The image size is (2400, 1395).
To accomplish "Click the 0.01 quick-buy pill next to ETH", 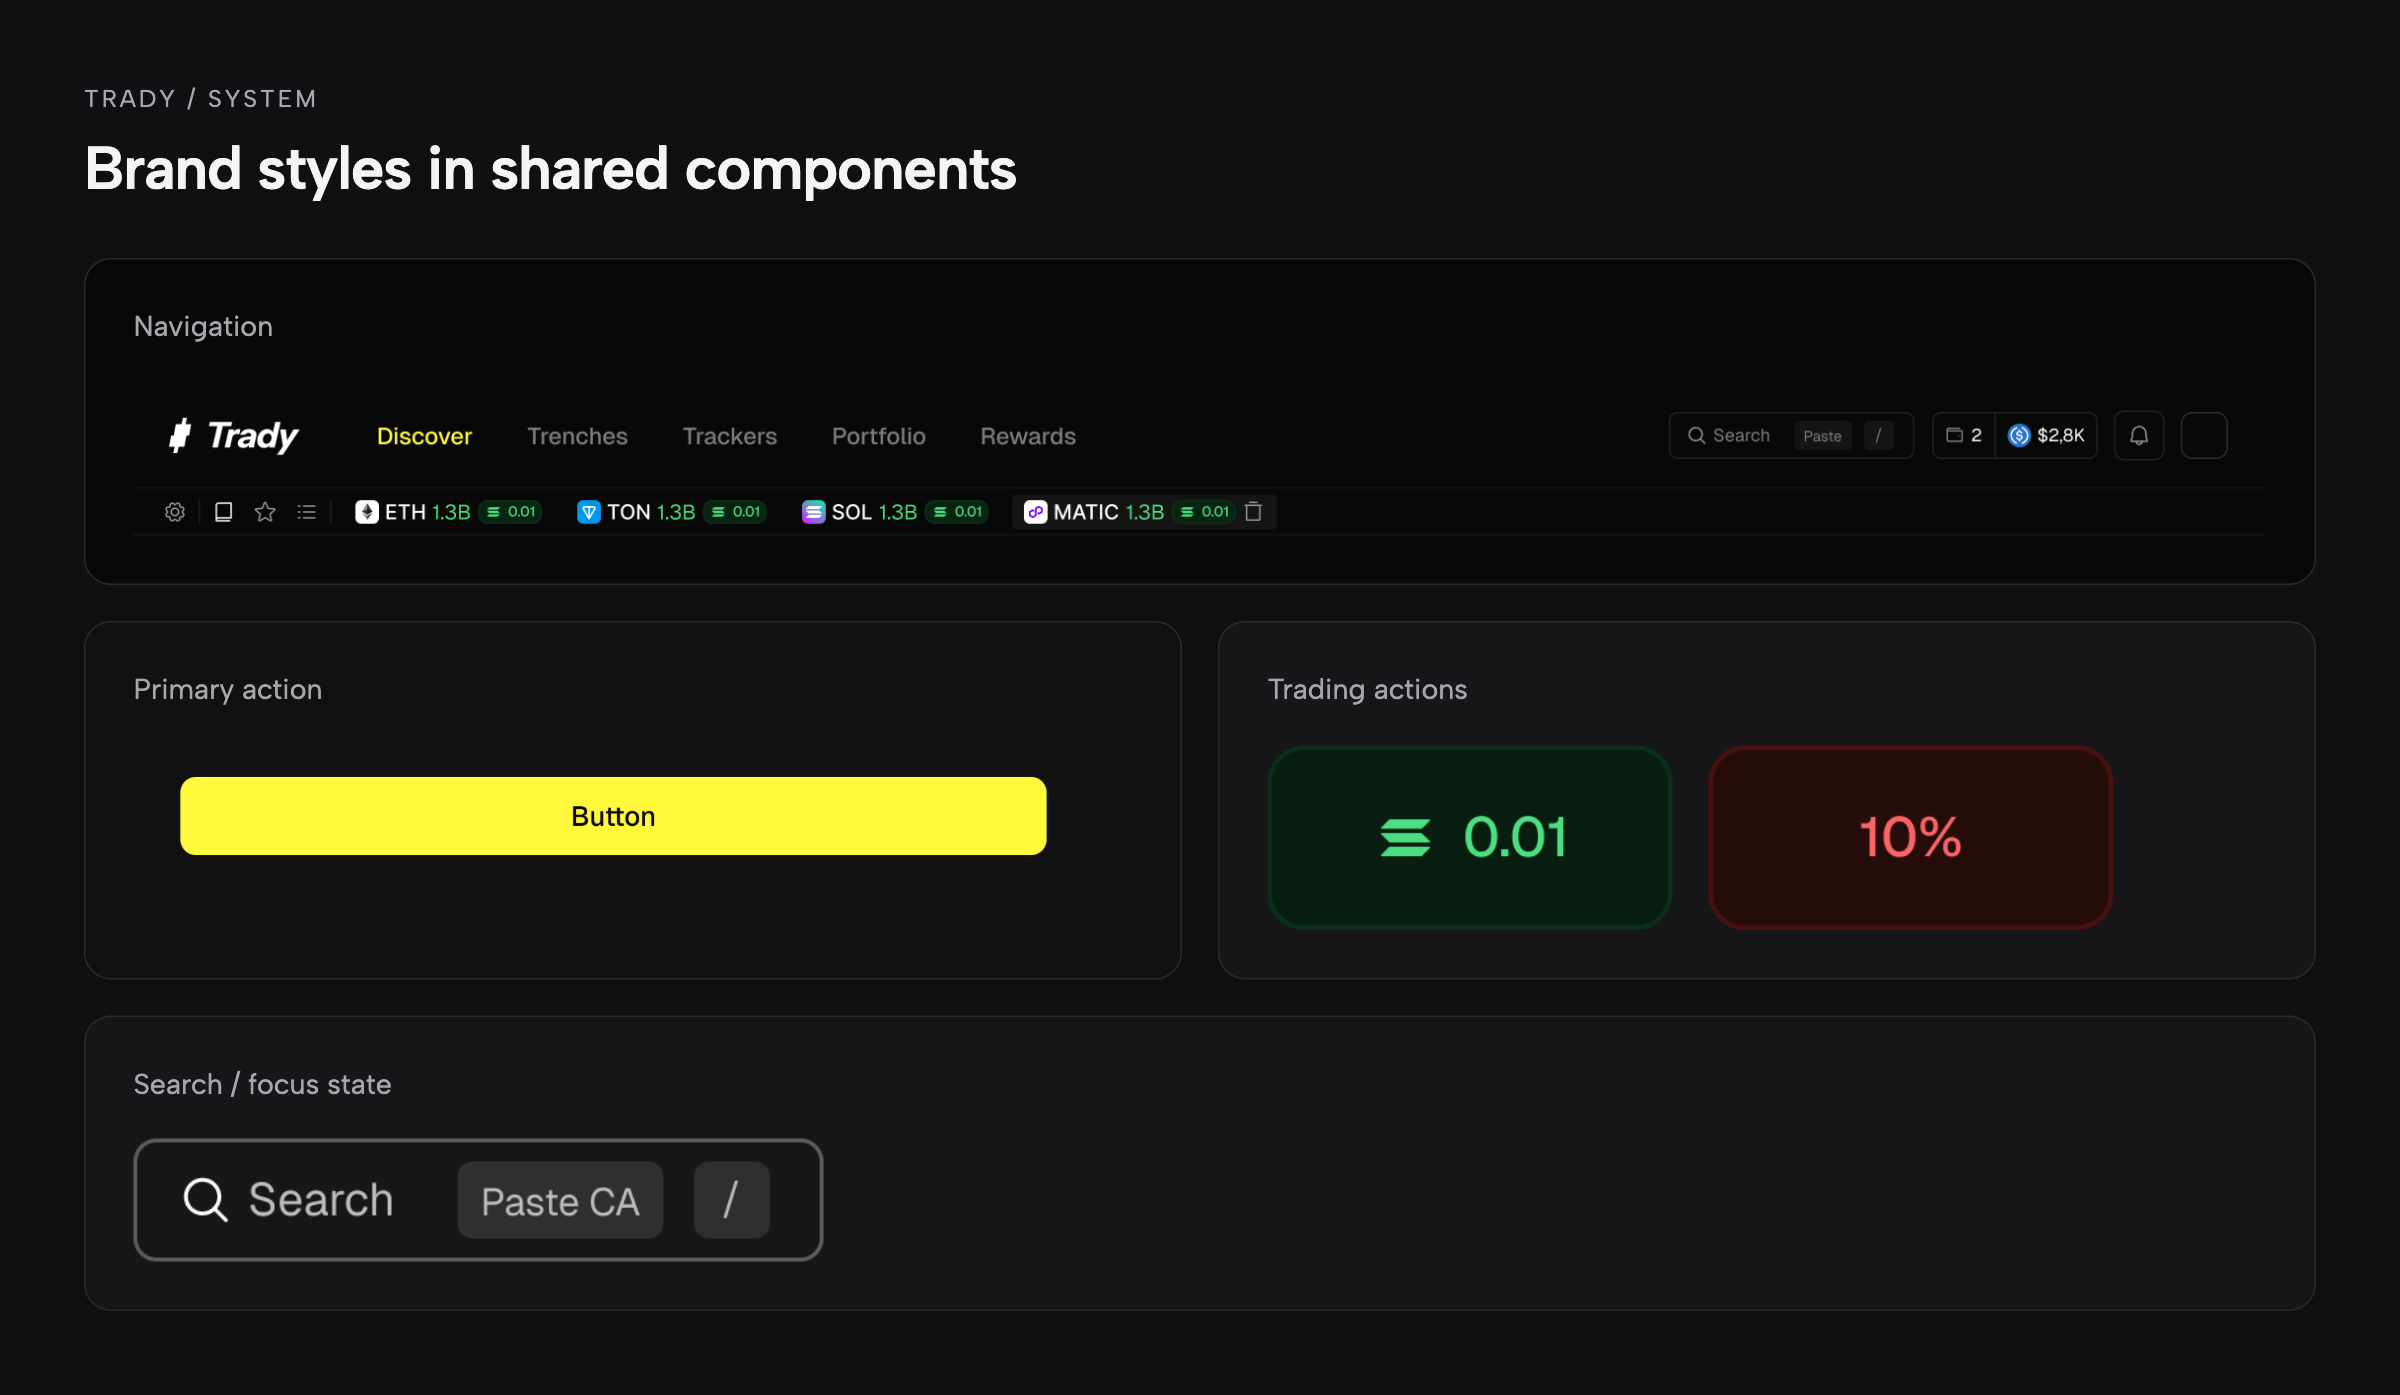I will (x=511, y=512).
